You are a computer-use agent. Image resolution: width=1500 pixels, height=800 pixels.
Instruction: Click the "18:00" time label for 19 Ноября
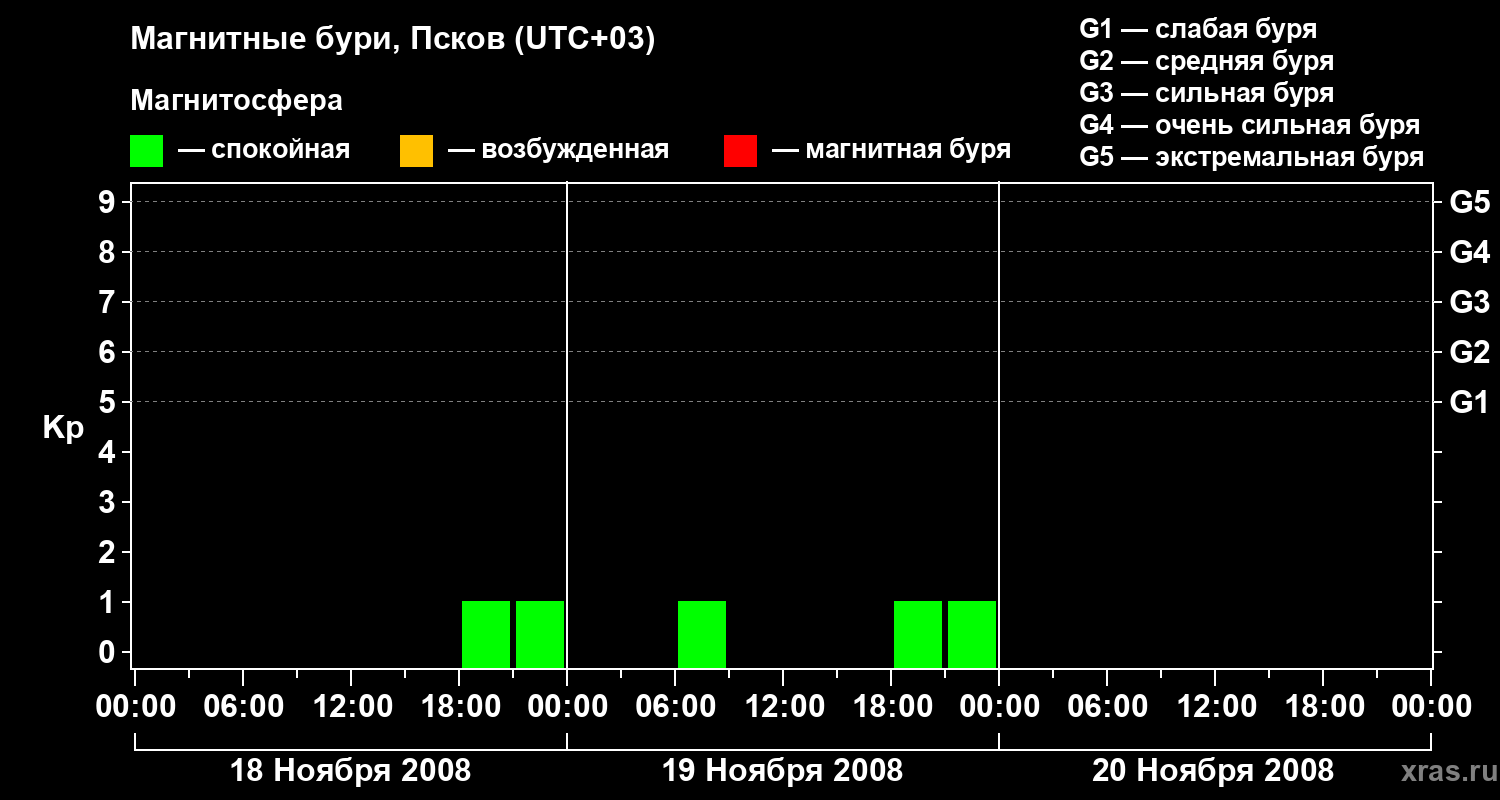(x=891, y=706)
